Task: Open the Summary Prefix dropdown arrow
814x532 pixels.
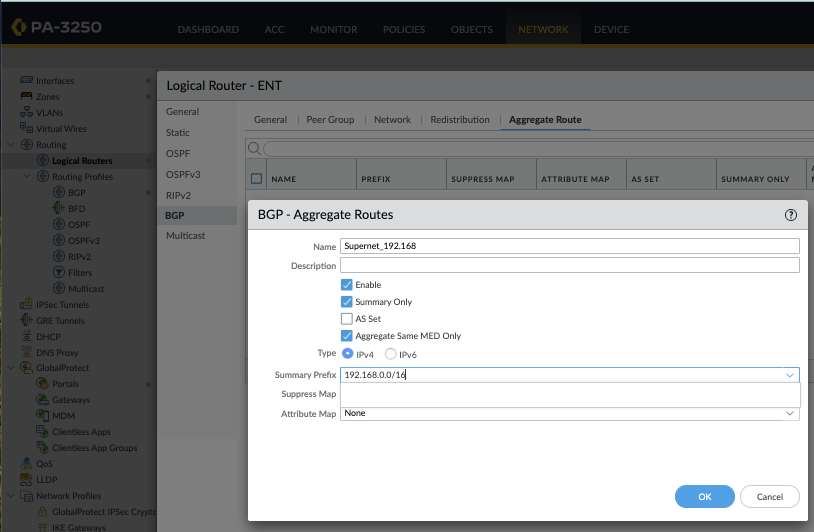Action: [790, 375]
